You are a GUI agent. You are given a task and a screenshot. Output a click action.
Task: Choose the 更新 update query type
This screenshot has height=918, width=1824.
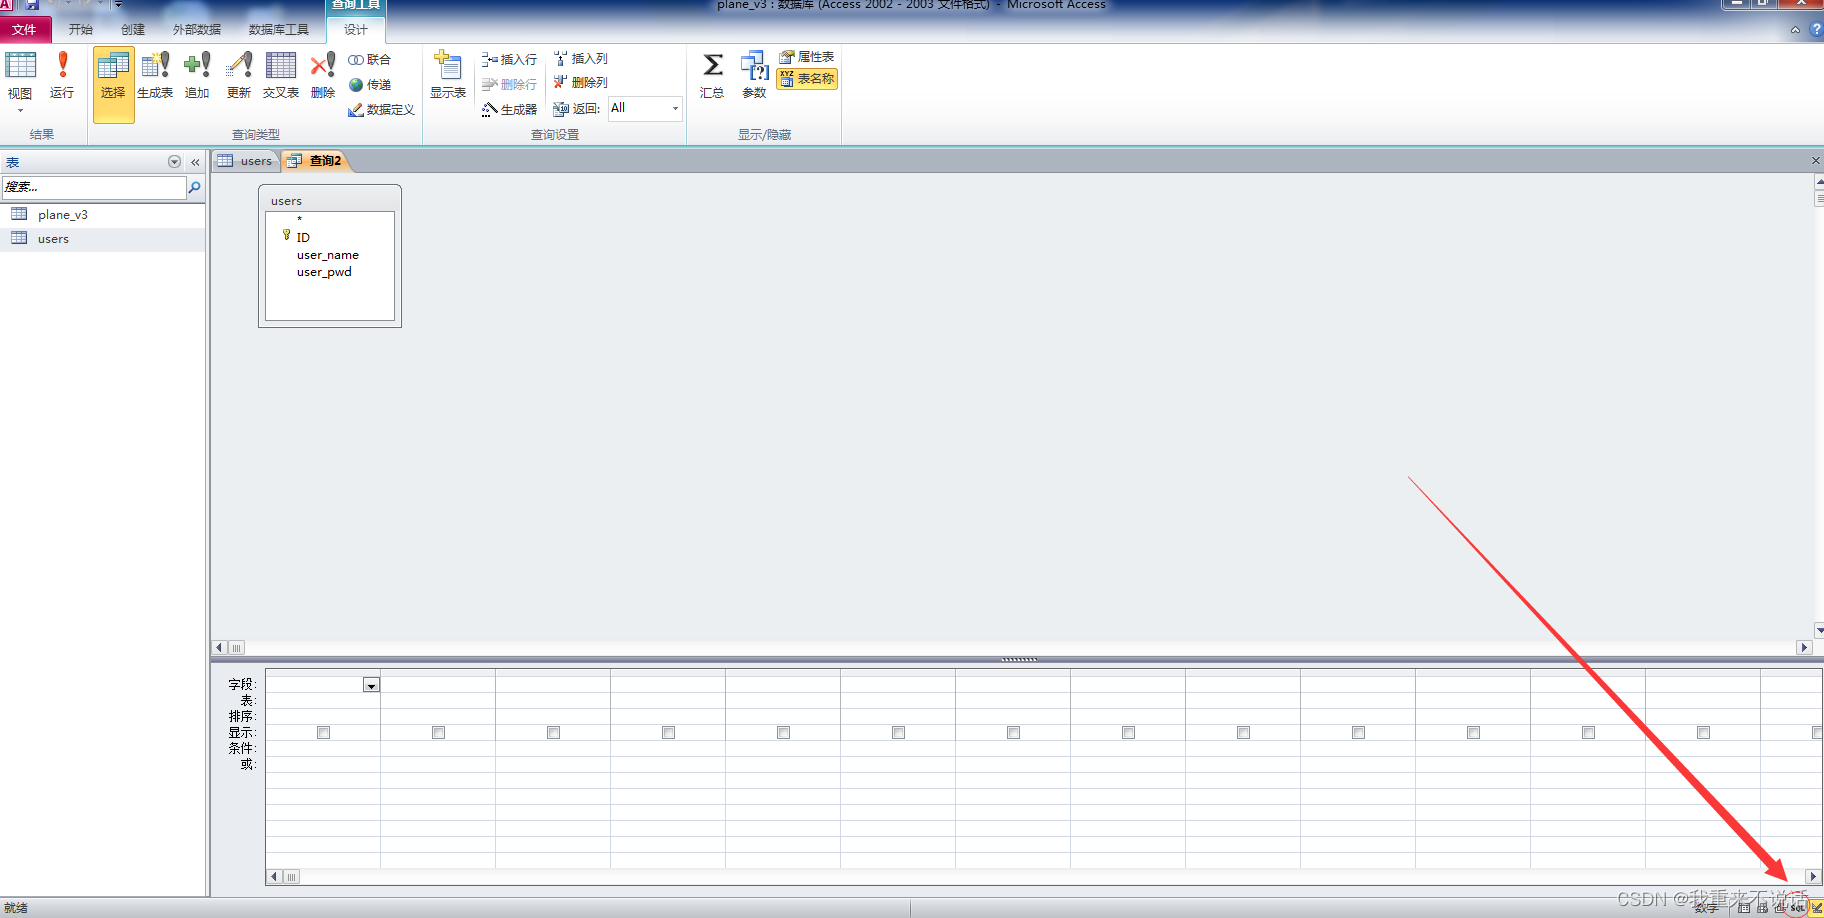coord(239,75)
